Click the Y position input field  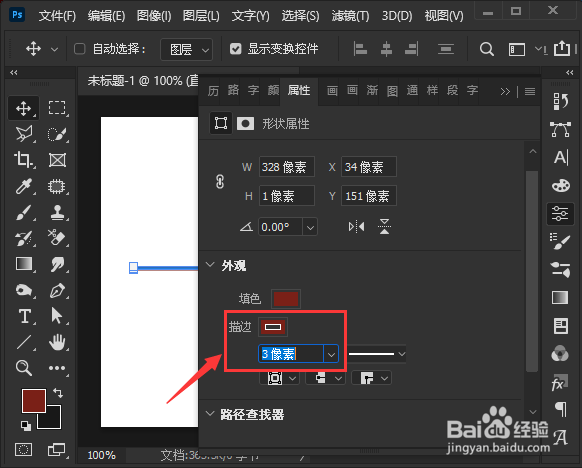pyautogui.click(x=369, y=196)
